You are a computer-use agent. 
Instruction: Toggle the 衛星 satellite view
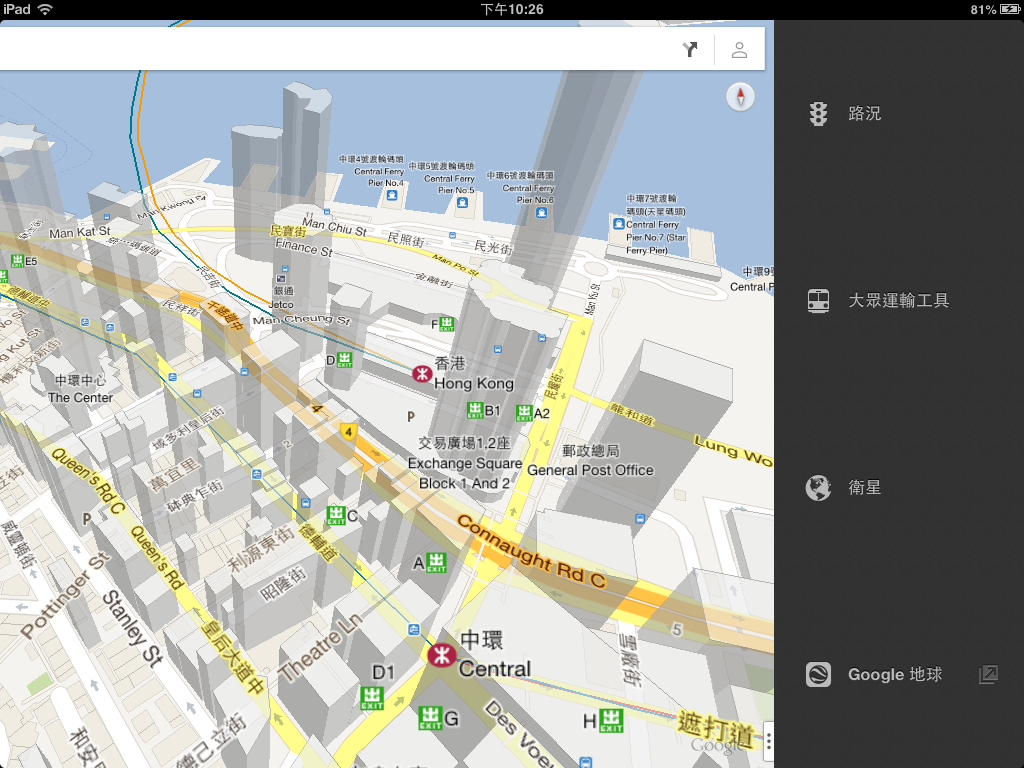(865, 488)
